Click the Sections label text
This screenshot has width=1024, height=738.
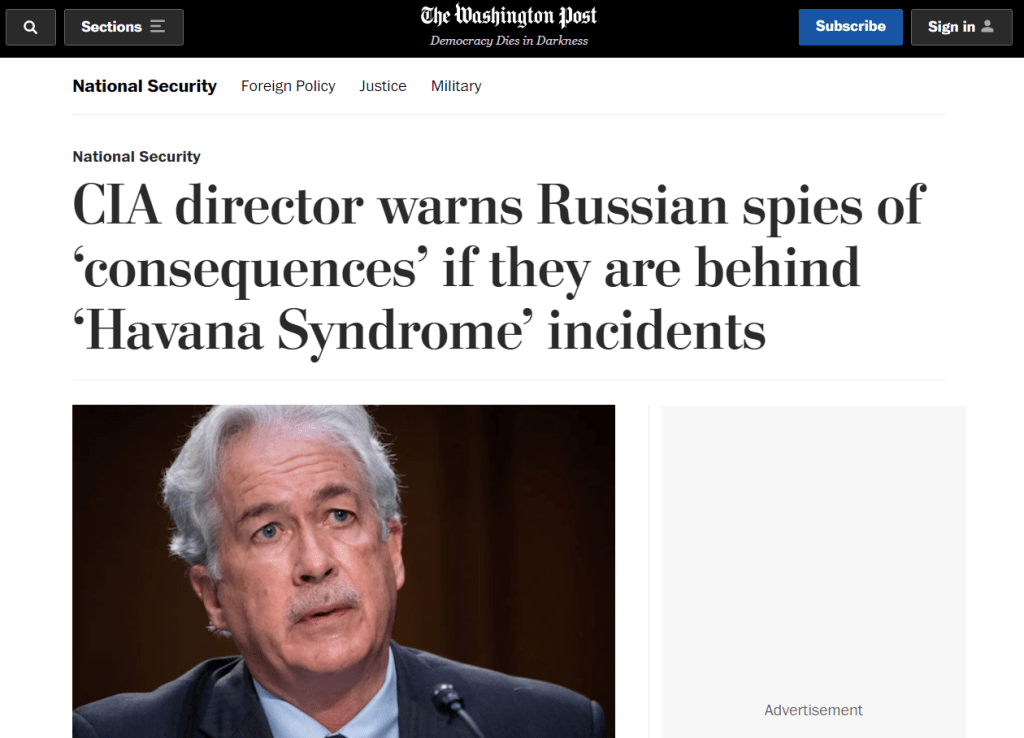(x=111, y=27)
